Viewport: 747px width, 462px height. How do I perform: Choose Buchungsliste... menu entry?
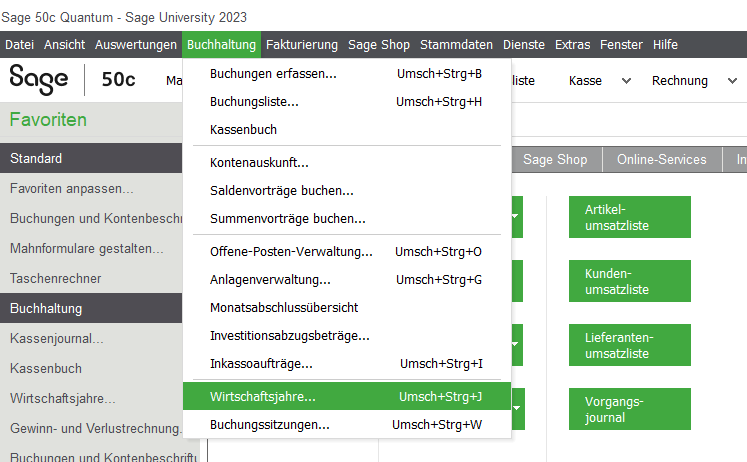pos(347,102)
